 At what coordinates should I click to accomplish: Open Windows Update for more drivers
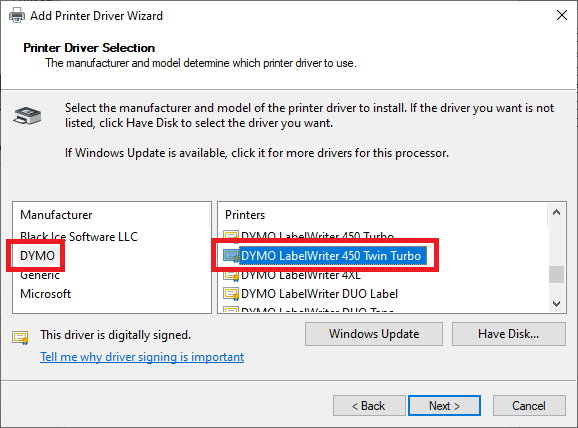374,334
